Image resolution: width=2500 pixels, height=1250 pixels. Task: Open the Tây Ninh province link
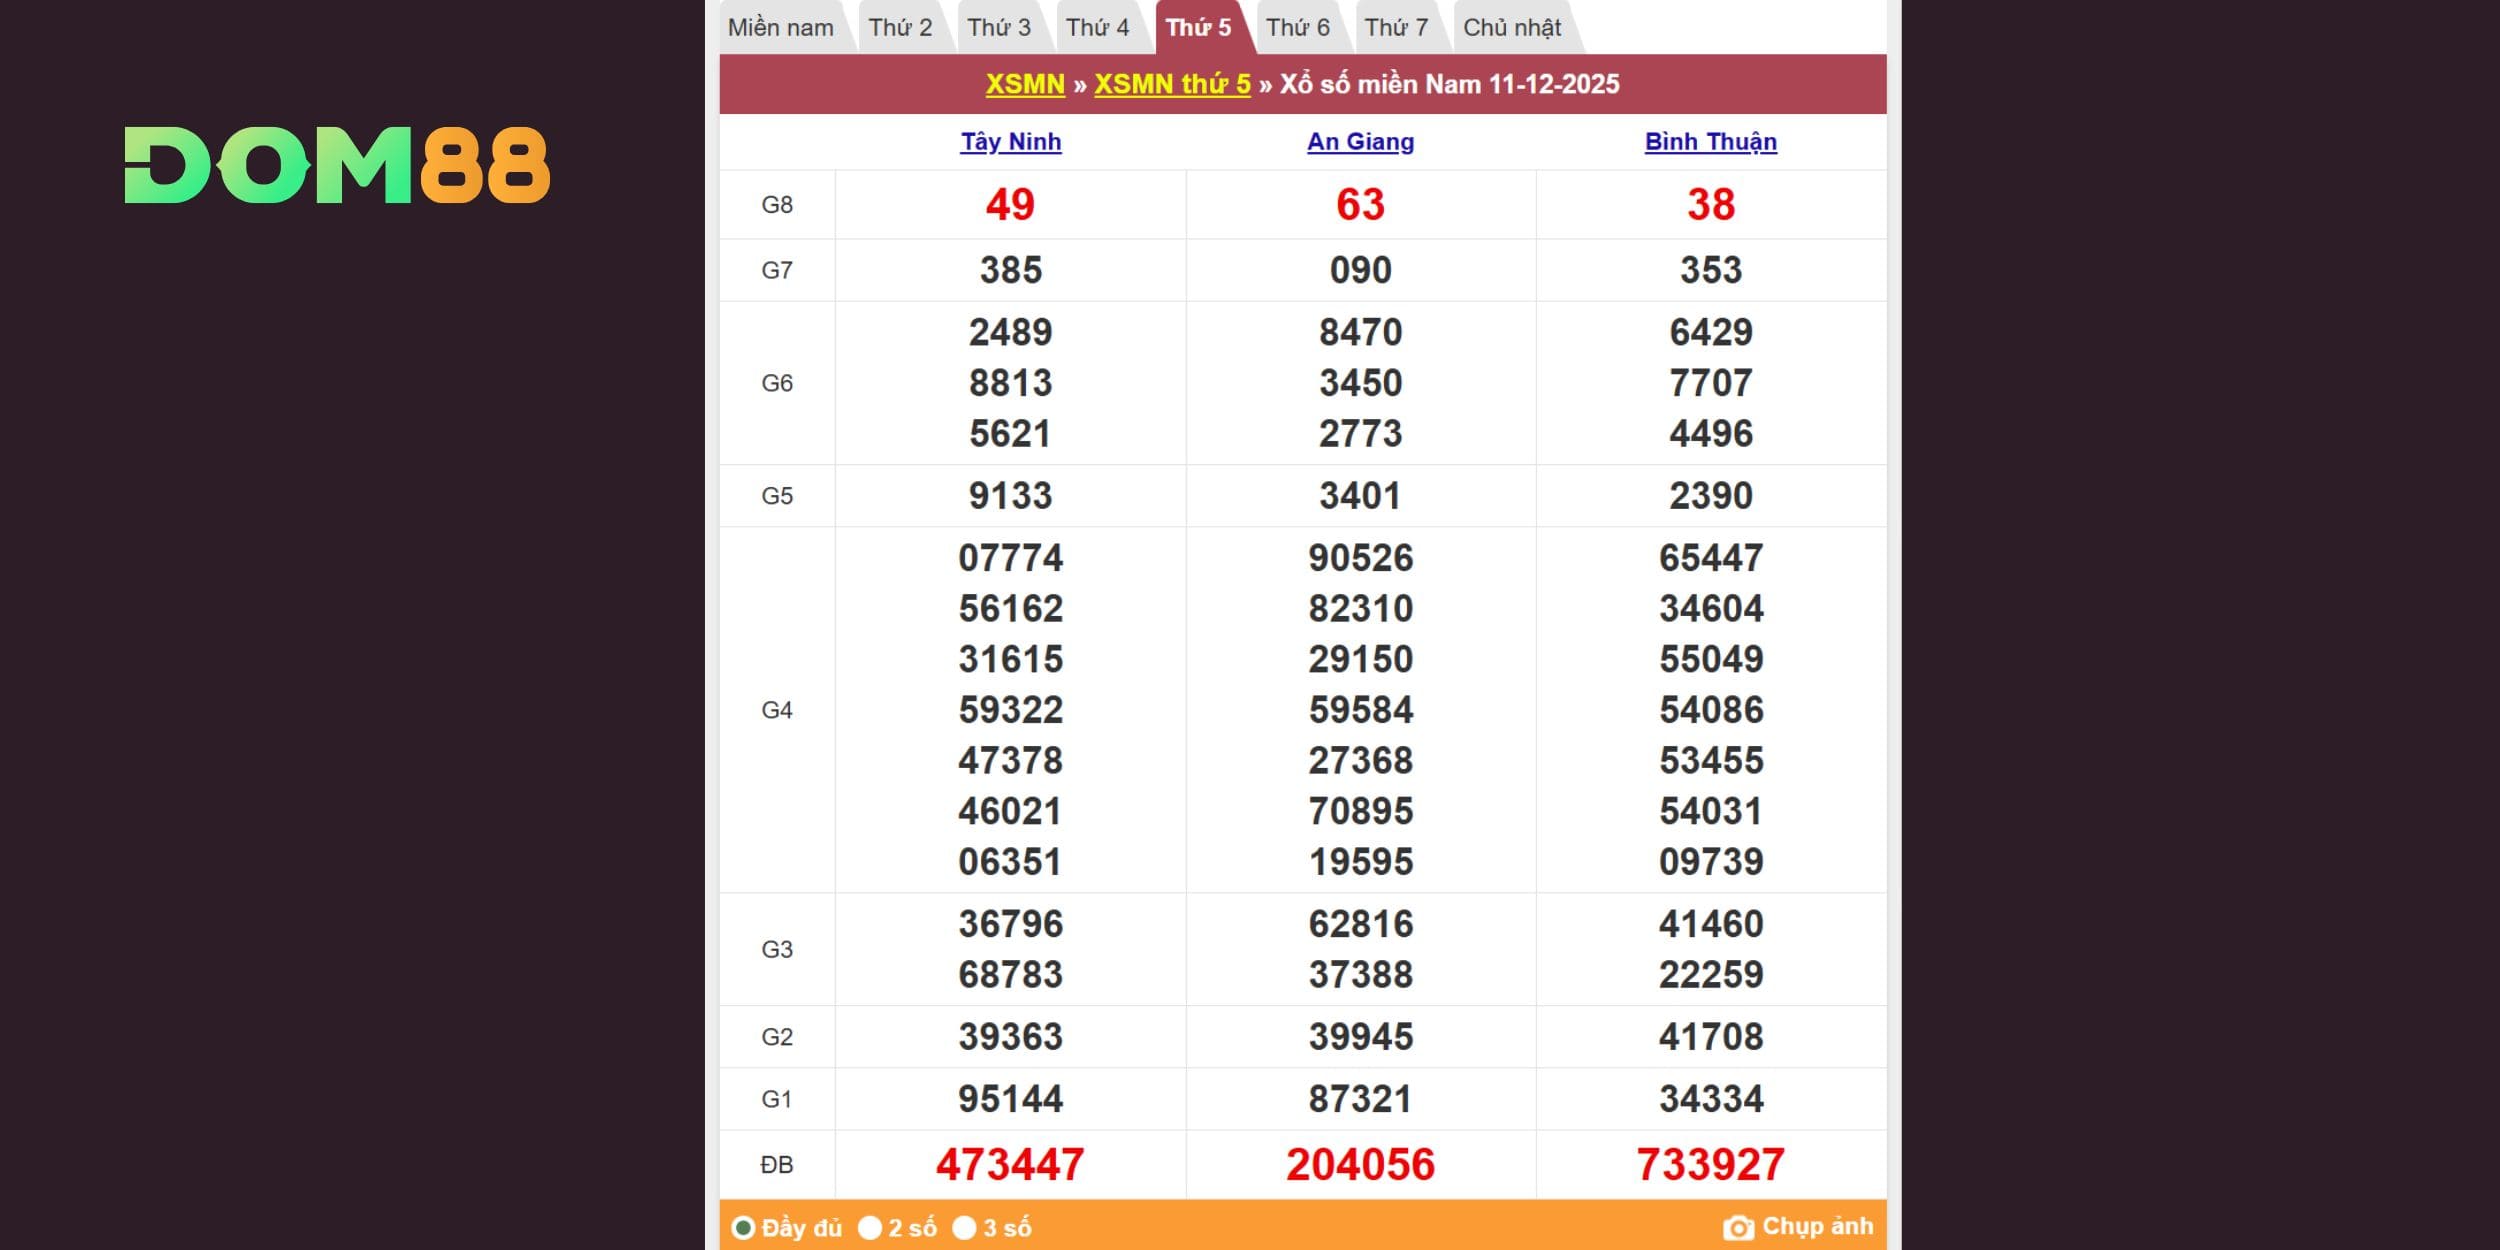pos(1010,142)
